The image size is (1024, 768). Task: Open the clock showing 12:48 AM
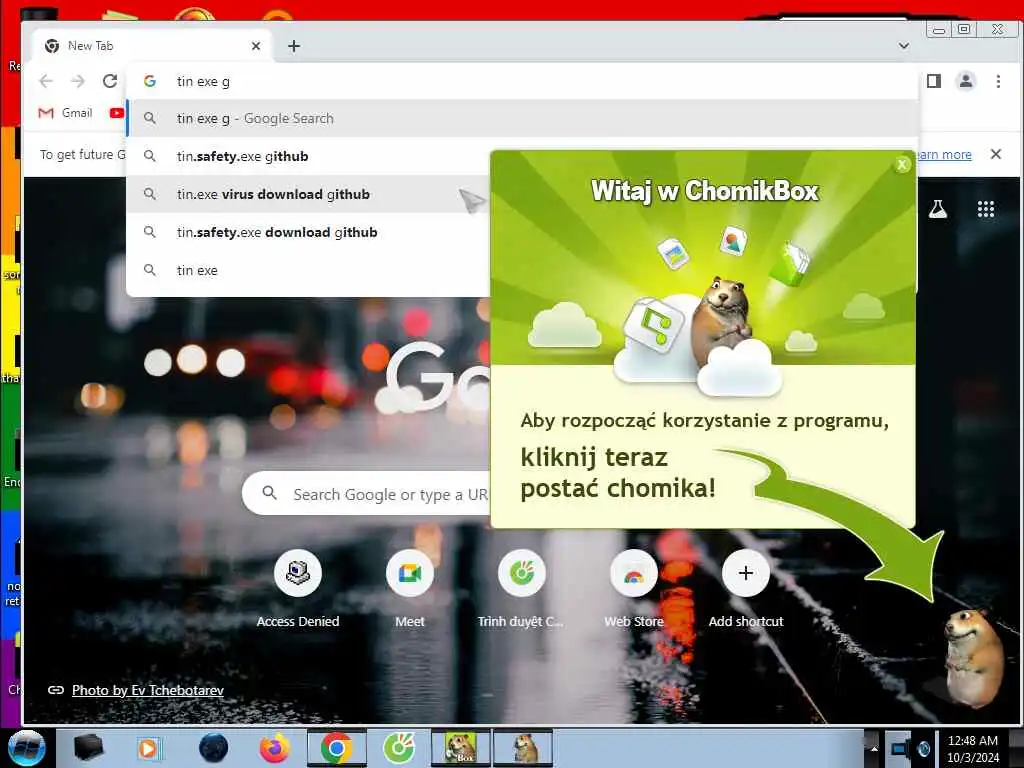(x=973, y=748)
